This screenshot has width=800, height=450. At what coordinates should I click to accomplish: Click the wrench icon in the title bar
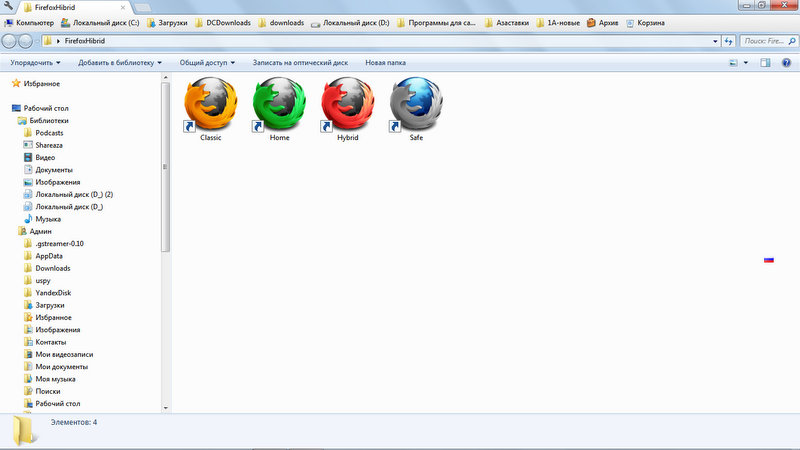(x=9, y=6)
